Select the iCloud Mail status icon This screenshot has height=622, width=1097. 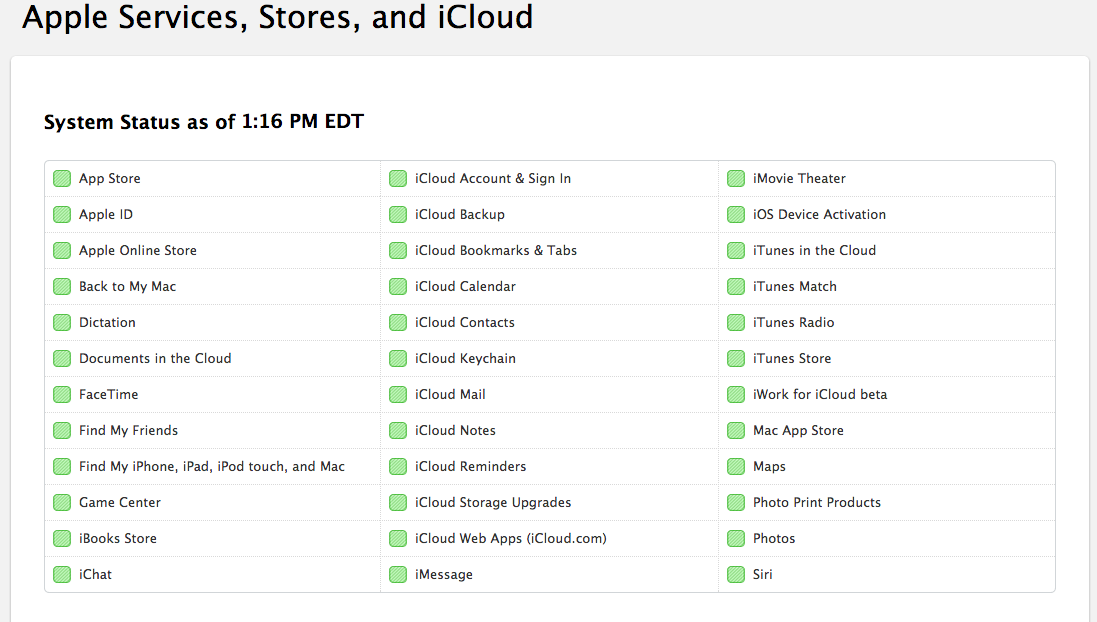tap(398, 395)
